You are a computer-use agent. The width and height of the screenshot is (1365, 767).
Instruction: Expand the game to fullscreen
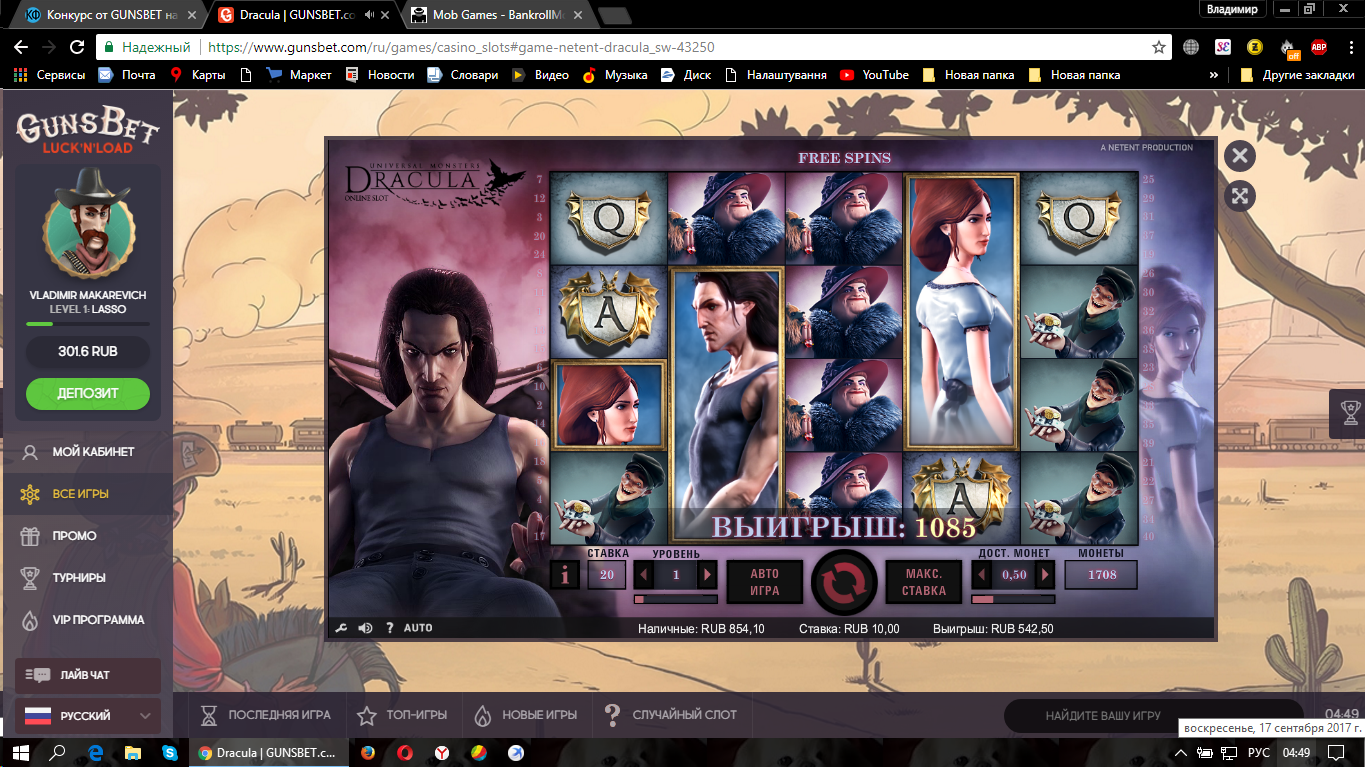pyautogui.click(x=1239, y=196)
